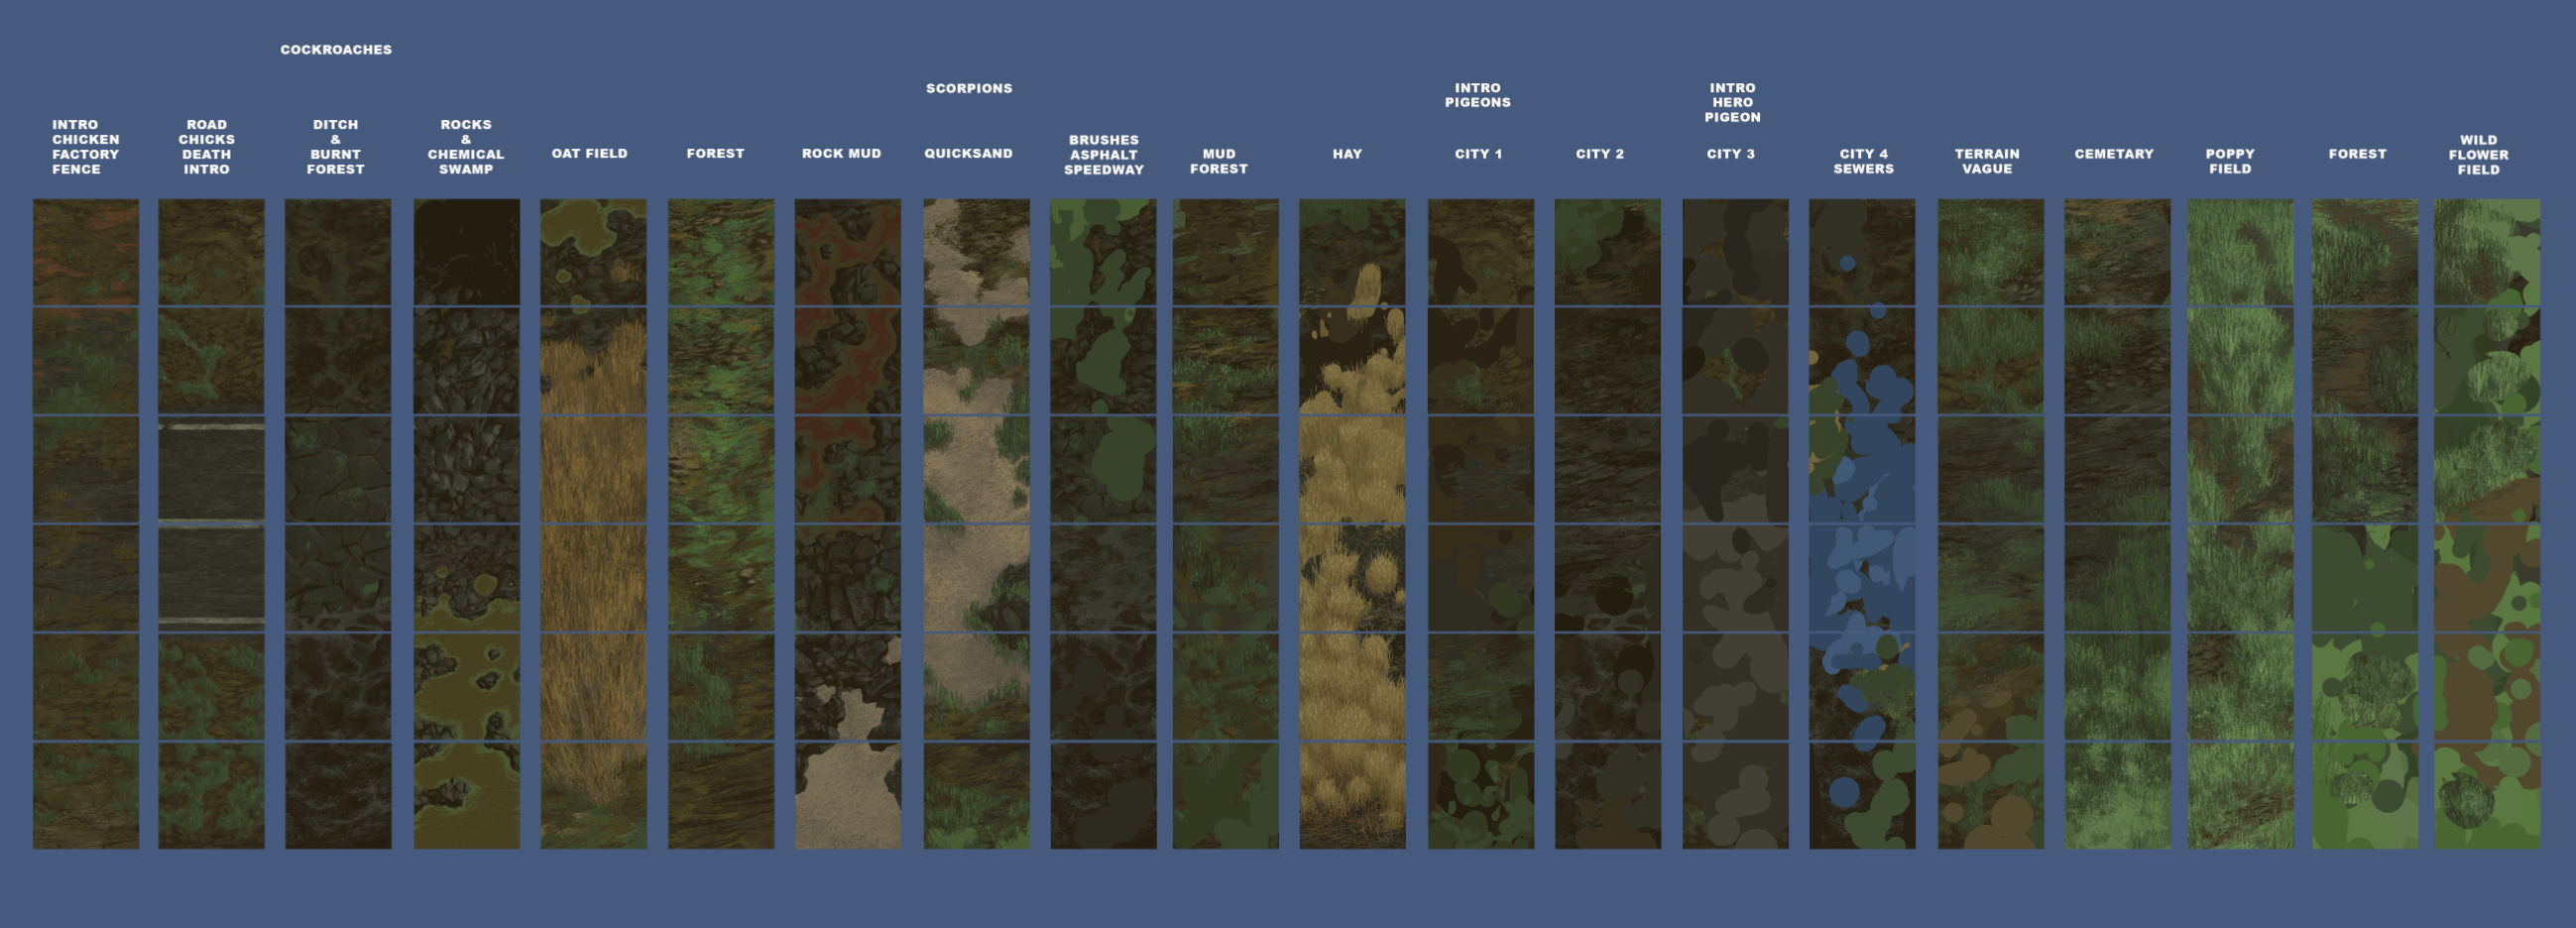Click the POPPY FIELD label

(x=2230, y=162)
